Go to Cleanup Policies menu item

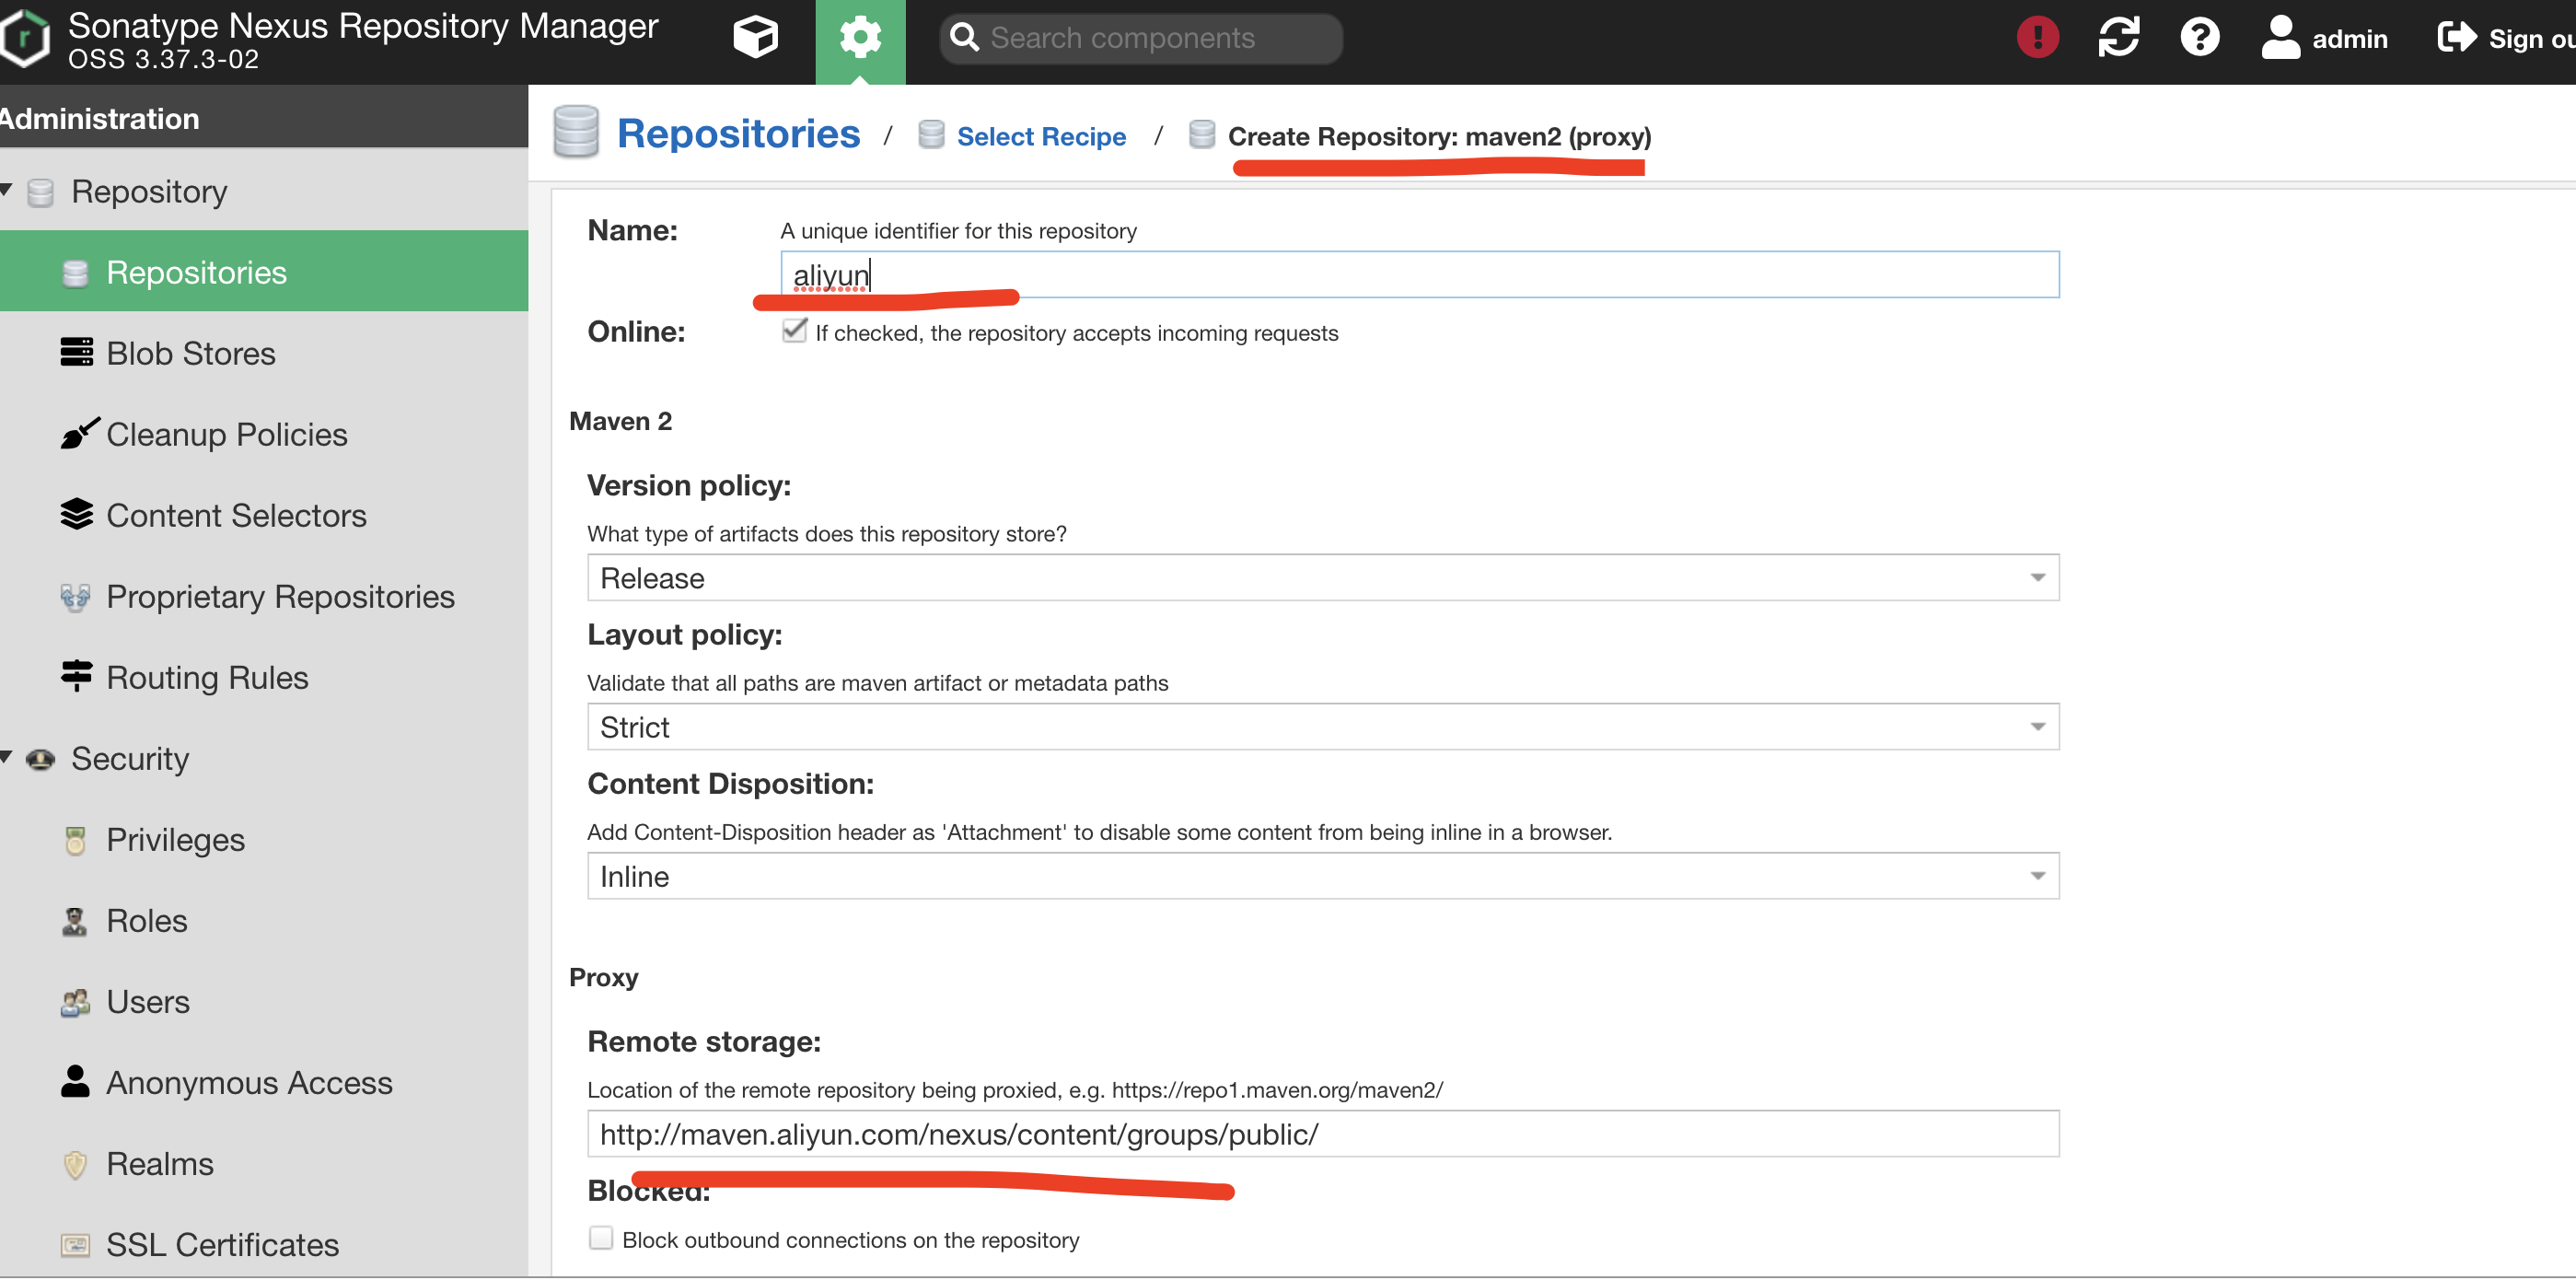tap(226, 434)
